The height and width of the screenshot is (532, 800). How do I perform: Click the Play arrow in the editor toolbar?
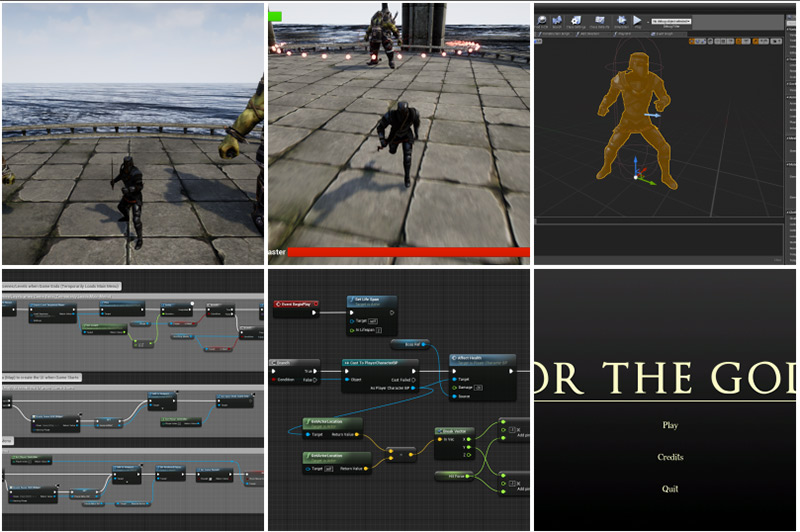click(x=637, y=20)
